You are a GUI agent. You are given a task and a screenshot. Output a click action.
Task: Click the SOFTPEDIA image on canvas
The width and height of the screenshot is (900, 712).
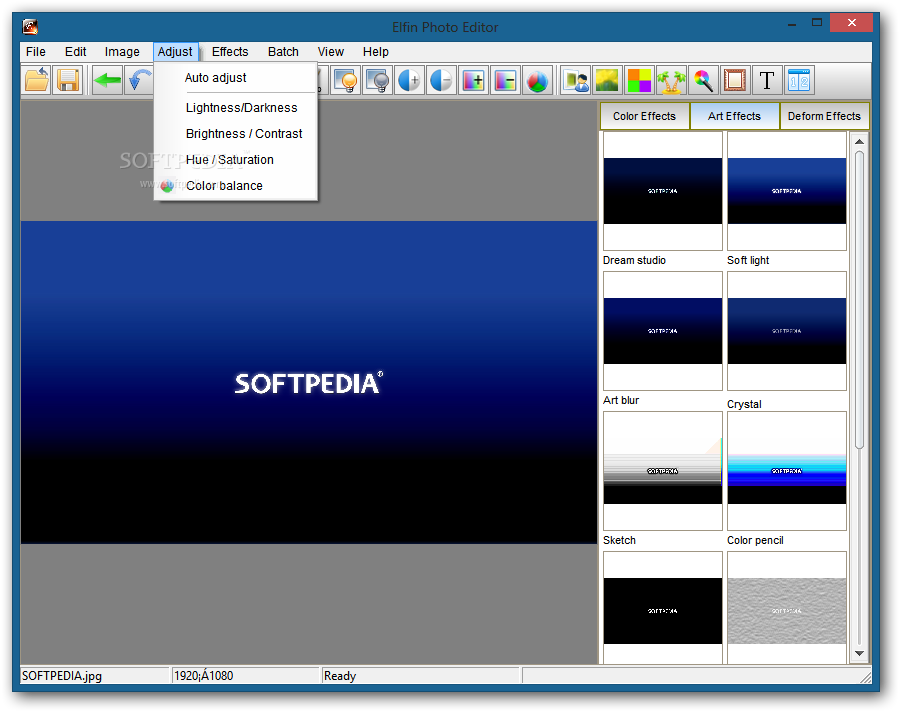(309, 382)
